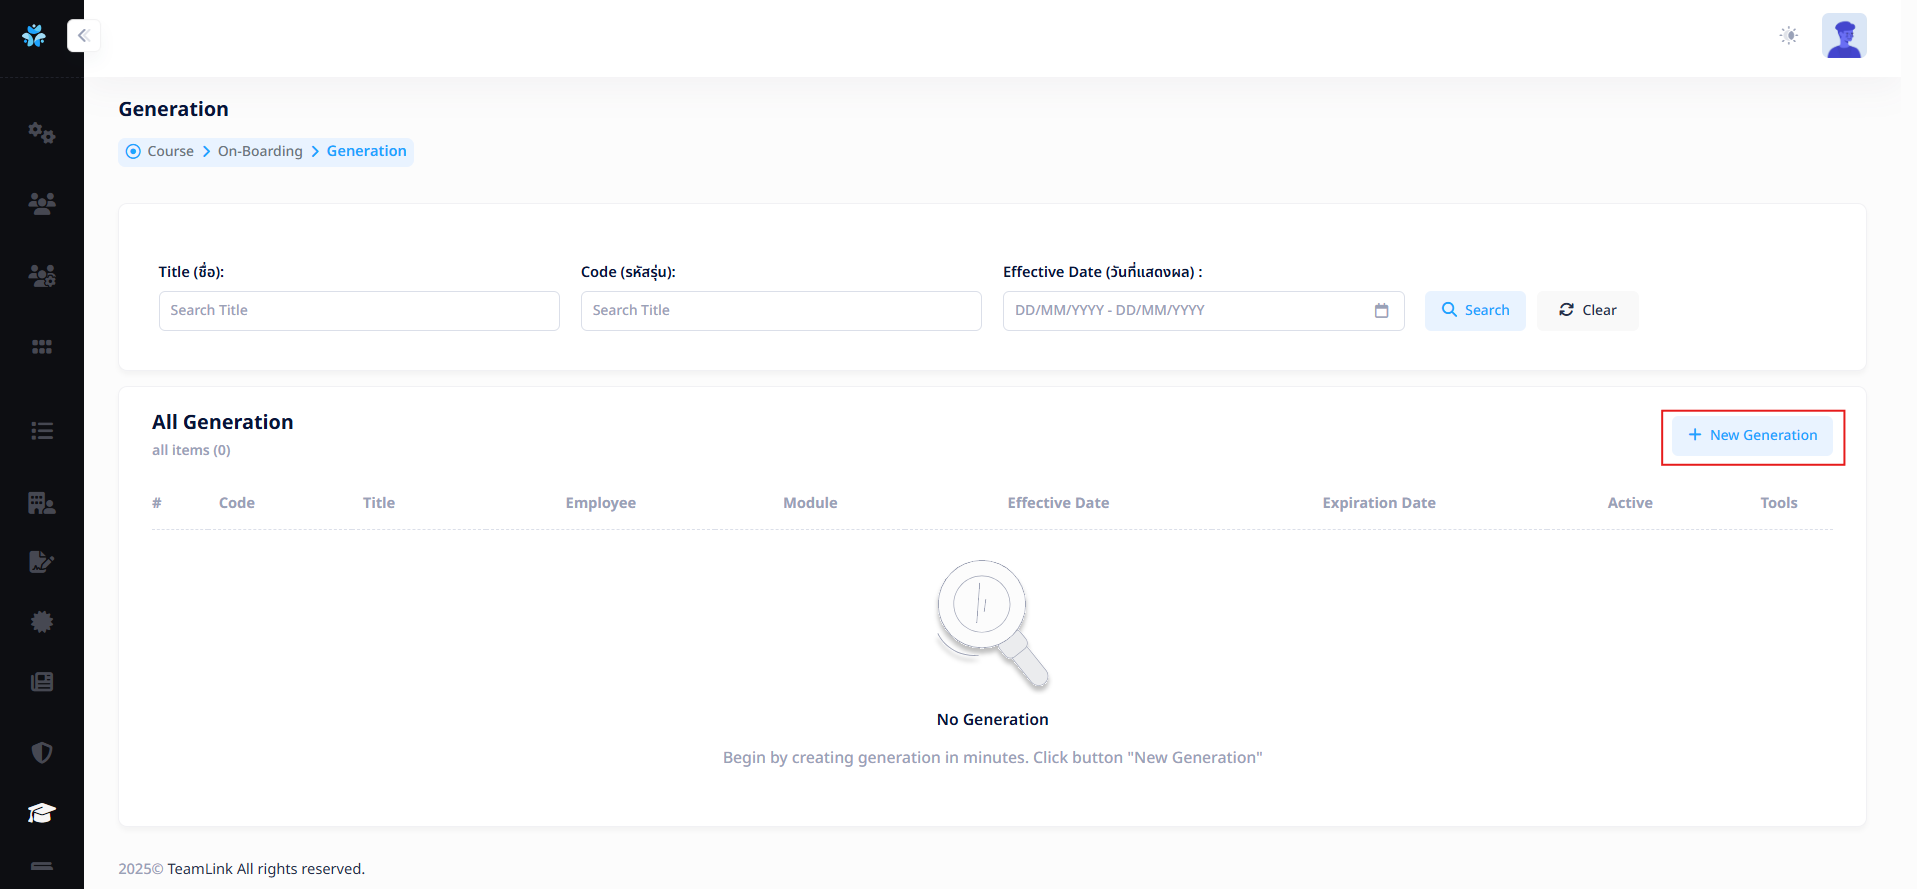1917x889 pixels.
Task: Open the document signing sidebar icon
Action: pyautogui.click(x=42, y=562)
